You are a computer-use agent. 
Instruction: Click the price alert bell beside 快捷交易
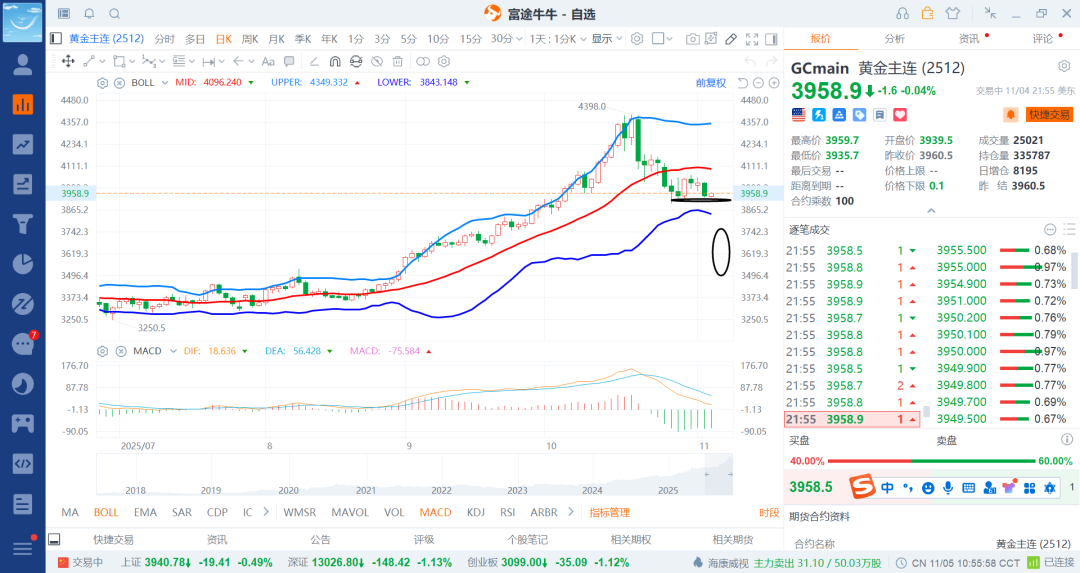pos(1011,114)
